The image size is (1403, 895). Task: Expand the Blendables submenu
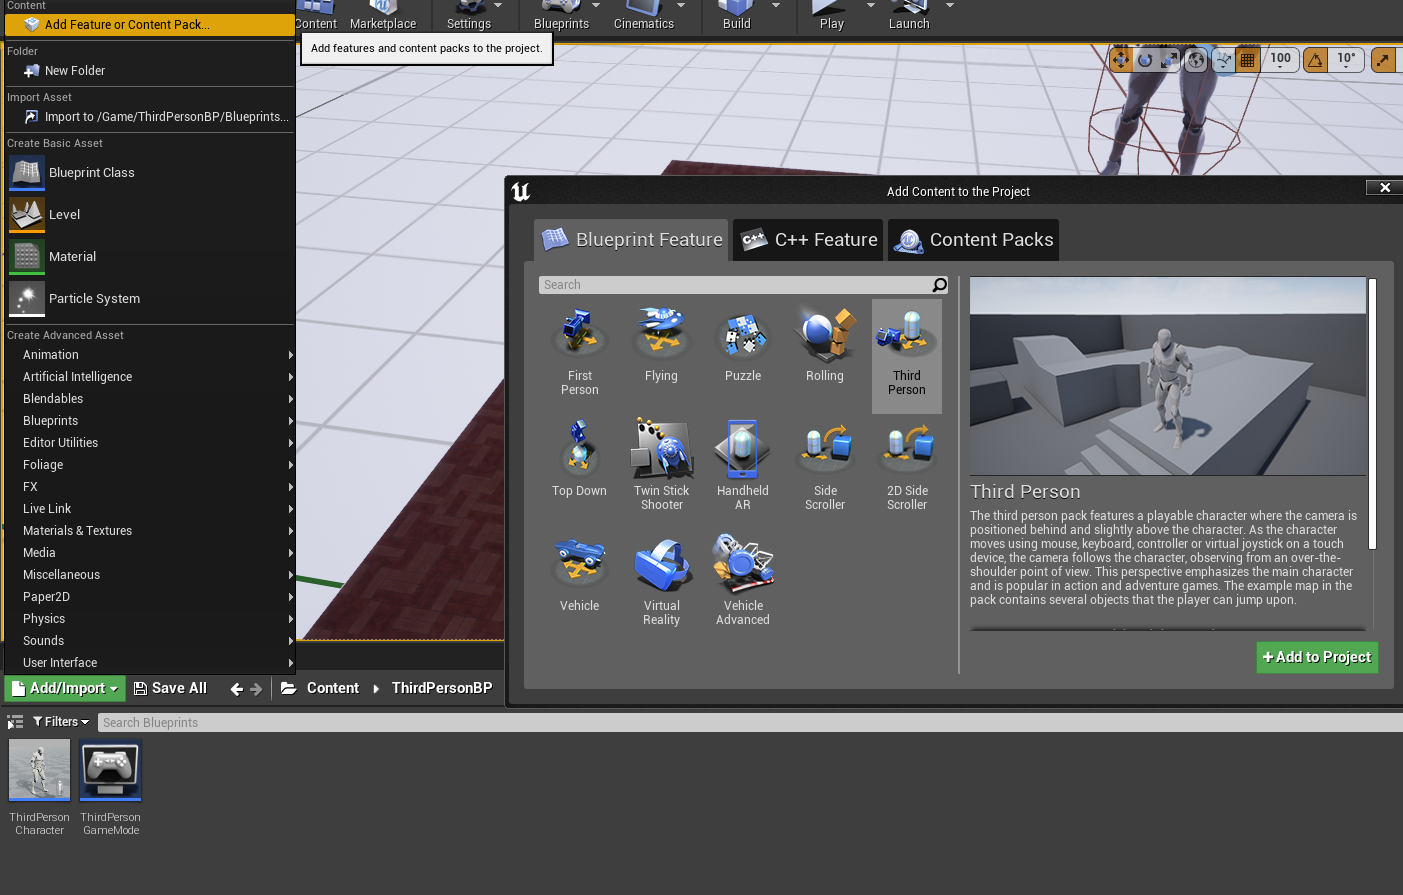pos(150,399)
